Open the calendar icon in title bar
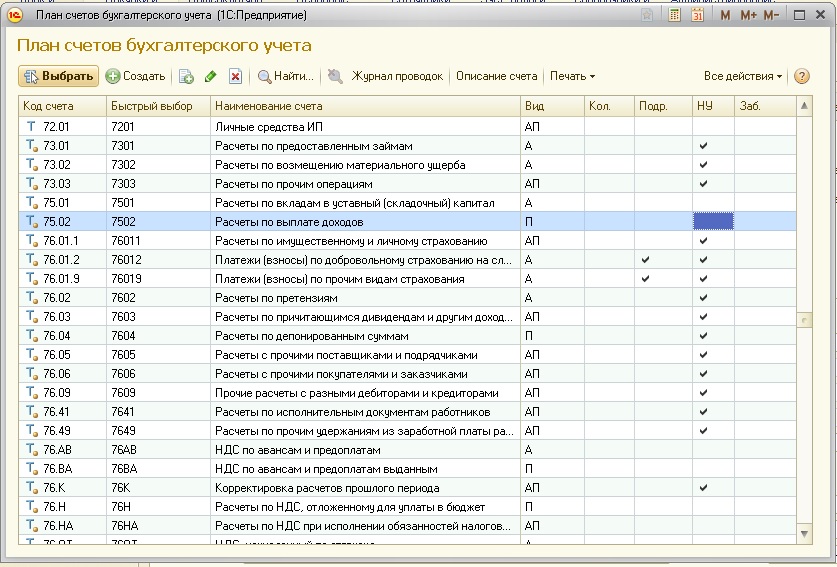Screen dimensions: 837x567 (698, 16)
